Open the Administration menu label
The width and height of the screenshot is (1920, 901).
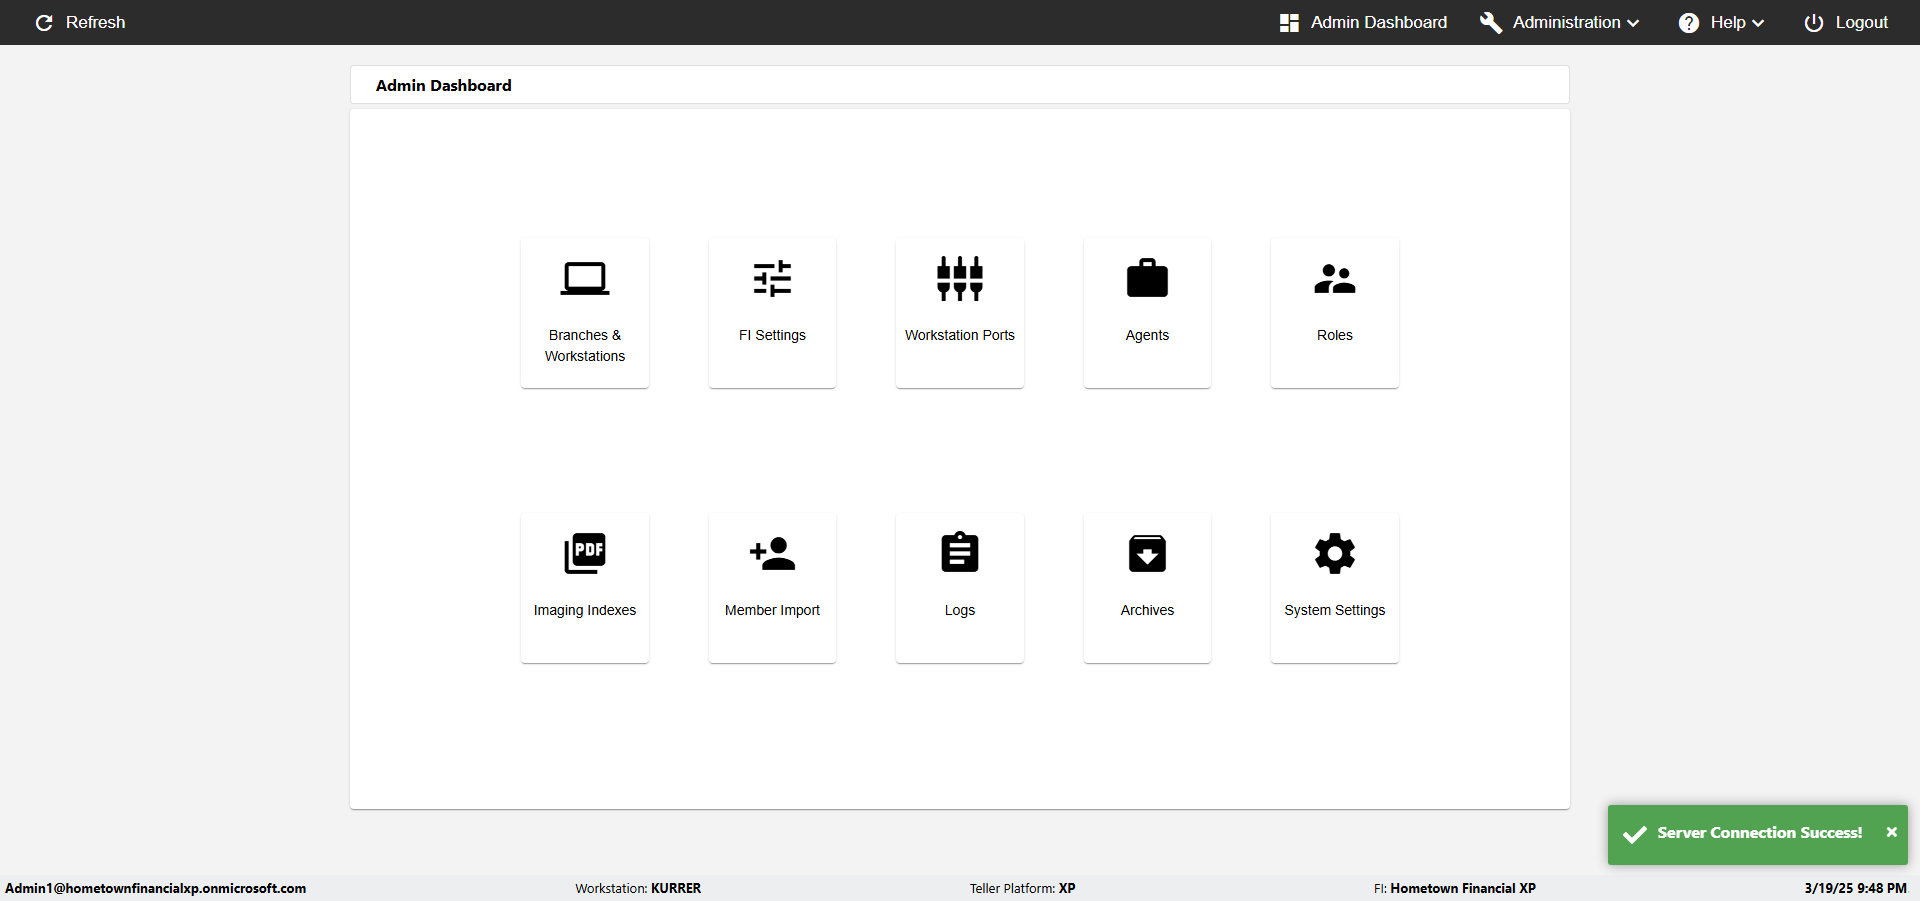[x=1567, y=23]
